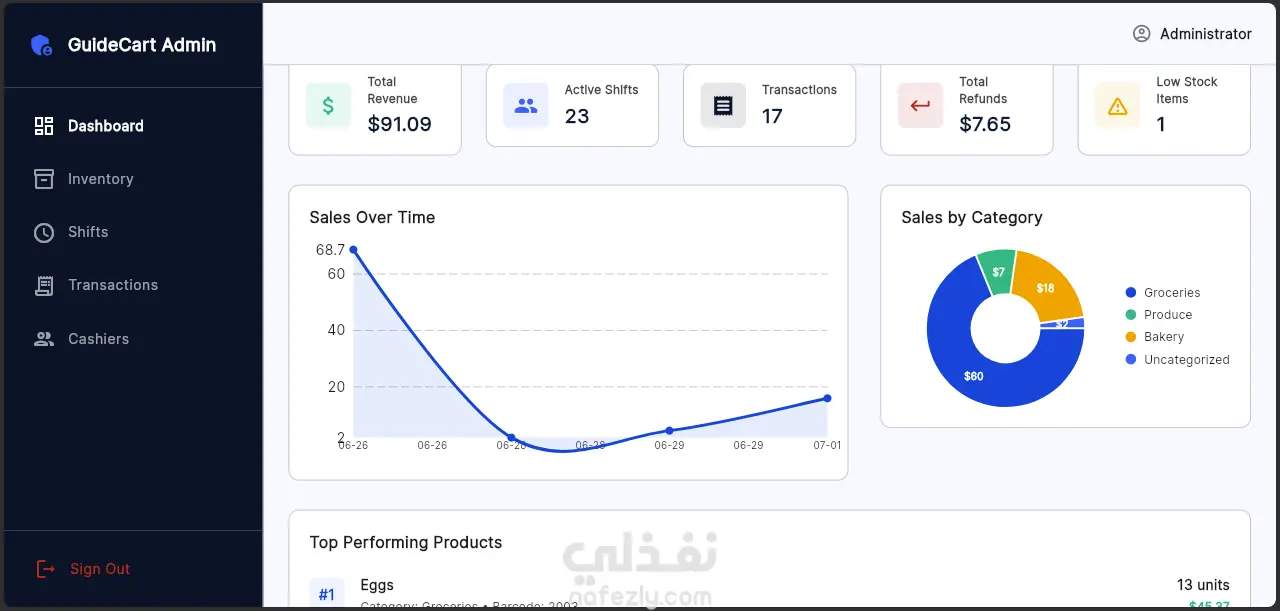Click the red Total Refunds return icon

921,106
